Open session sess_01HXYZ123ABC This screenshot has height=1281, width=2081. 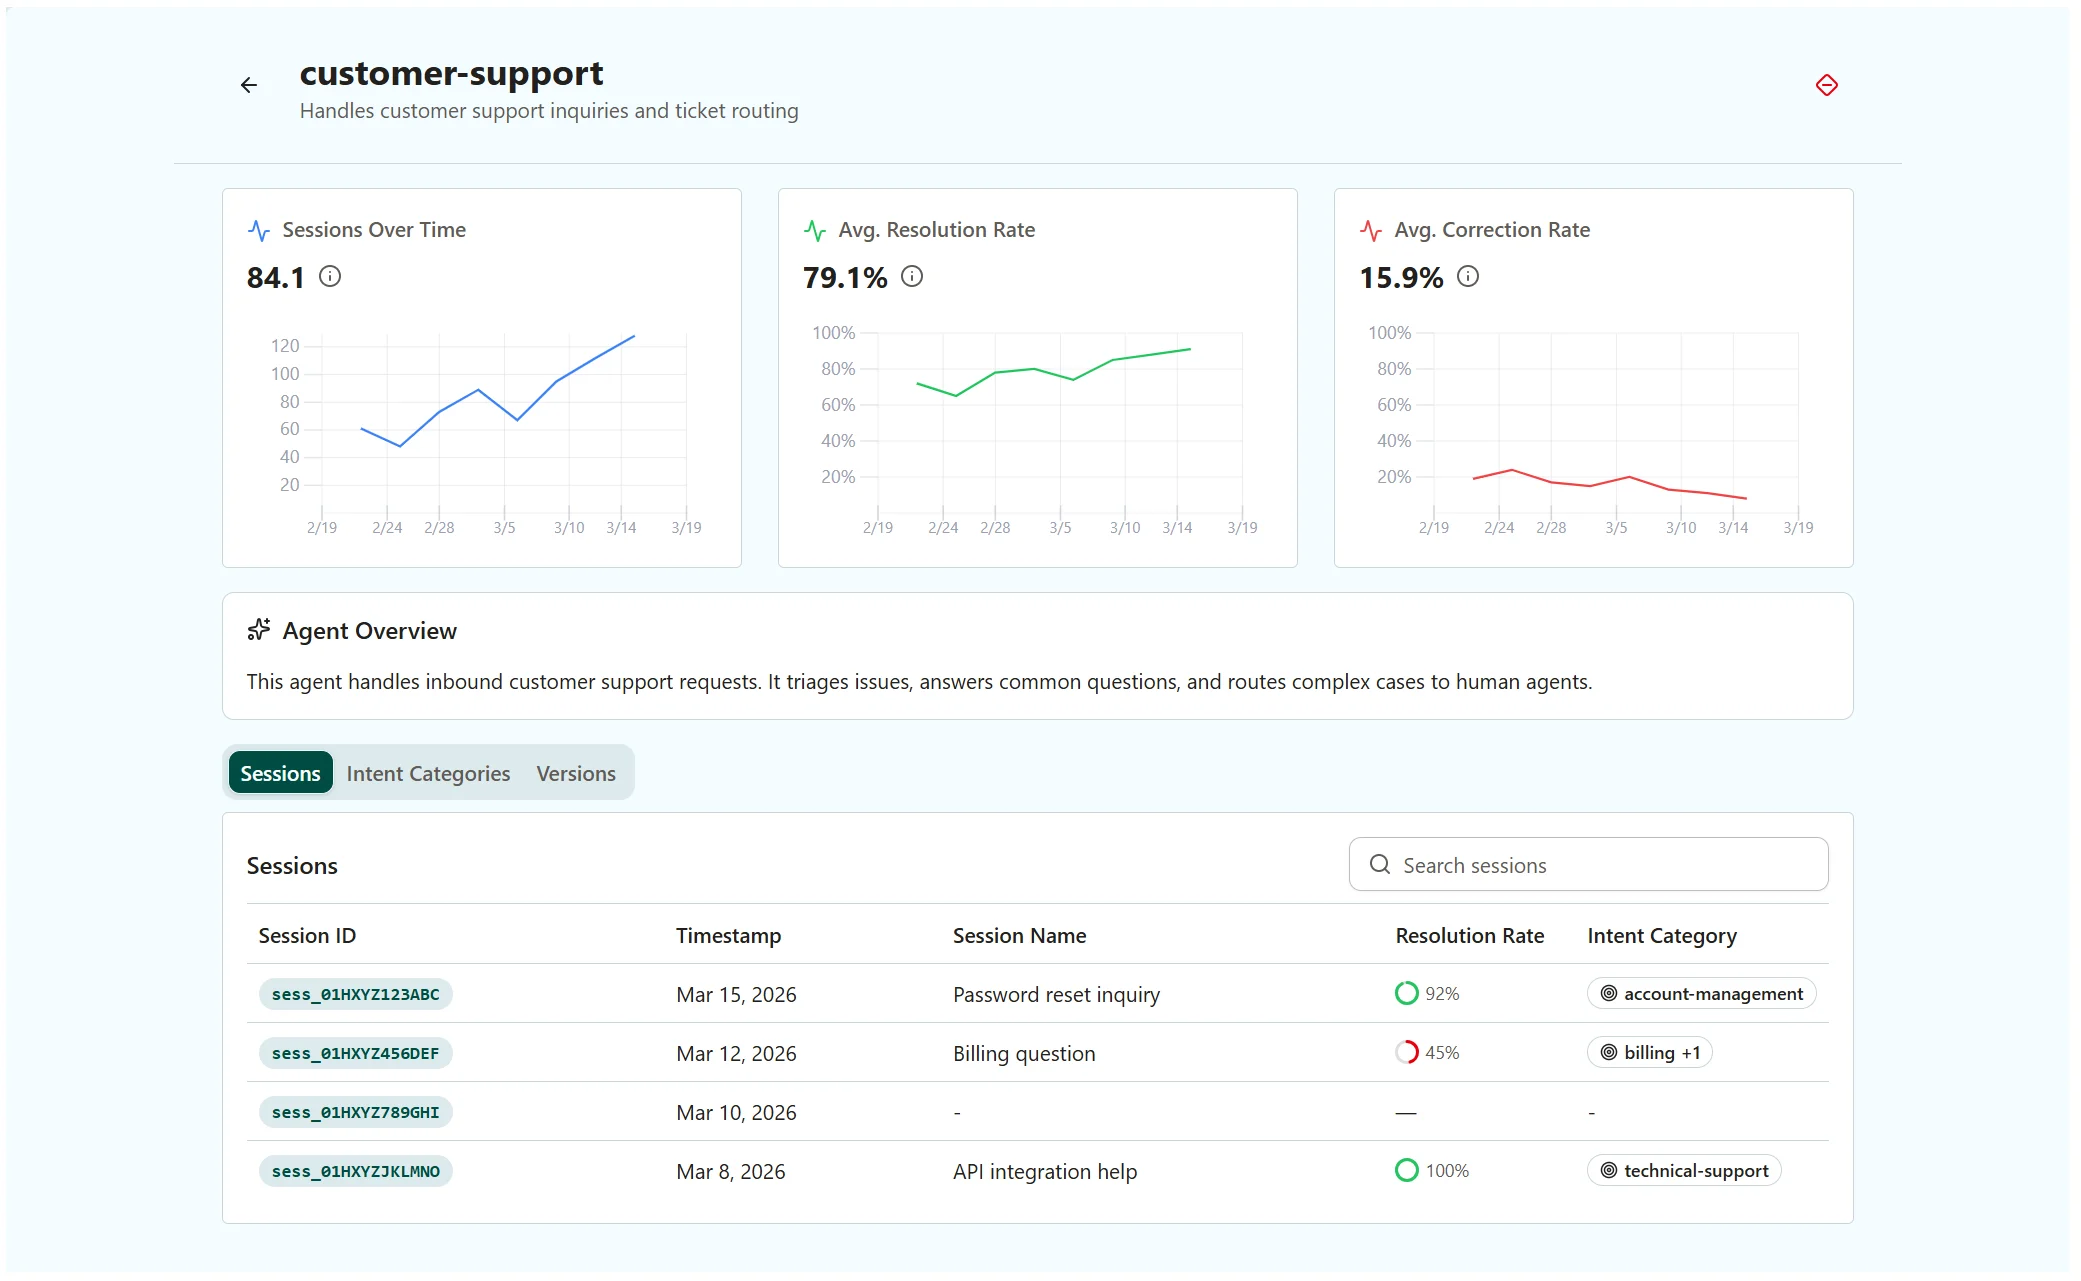[x=356, y=994]
